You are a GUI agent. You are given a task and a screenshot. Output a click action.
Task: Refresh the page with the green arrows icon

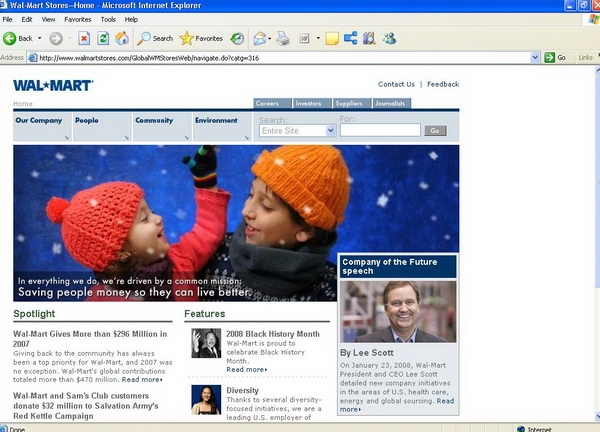click(x=103, y=38)
